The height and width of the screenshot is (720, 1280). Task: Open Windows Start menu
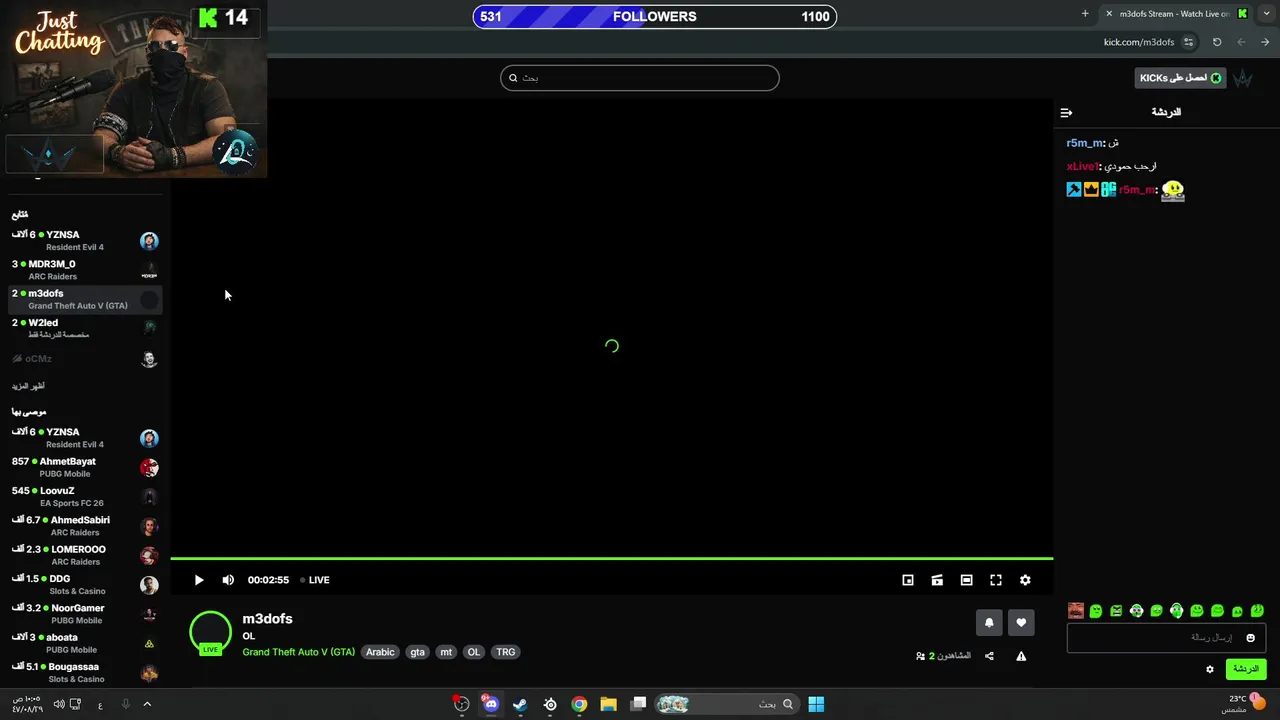(x=816, y=704)
